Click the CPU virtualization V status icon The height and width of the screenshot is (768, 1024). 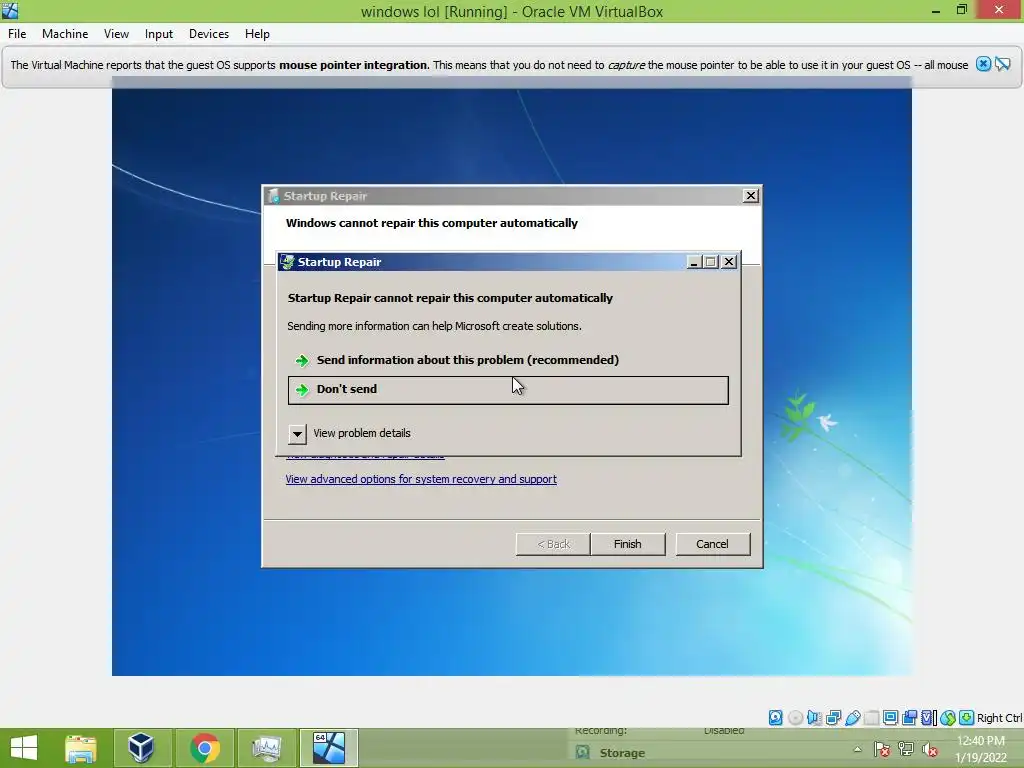(929, 718)
